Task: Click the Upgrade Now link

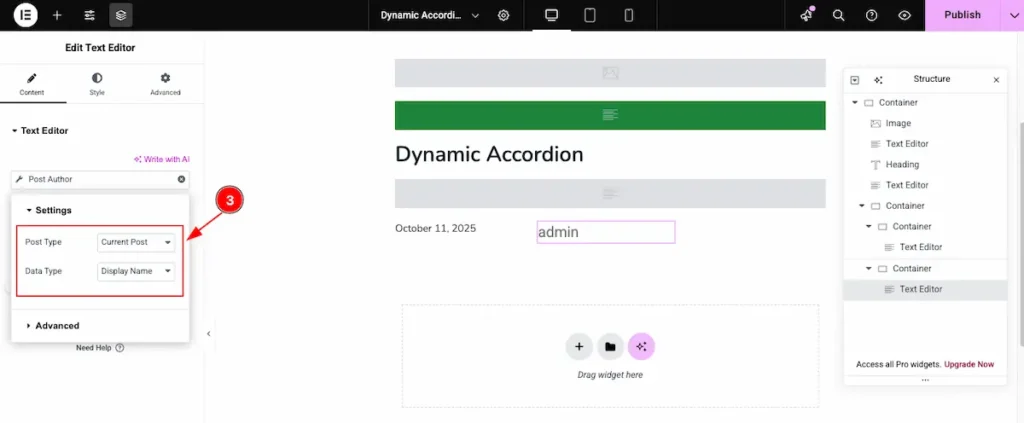Action: [969, 364]
